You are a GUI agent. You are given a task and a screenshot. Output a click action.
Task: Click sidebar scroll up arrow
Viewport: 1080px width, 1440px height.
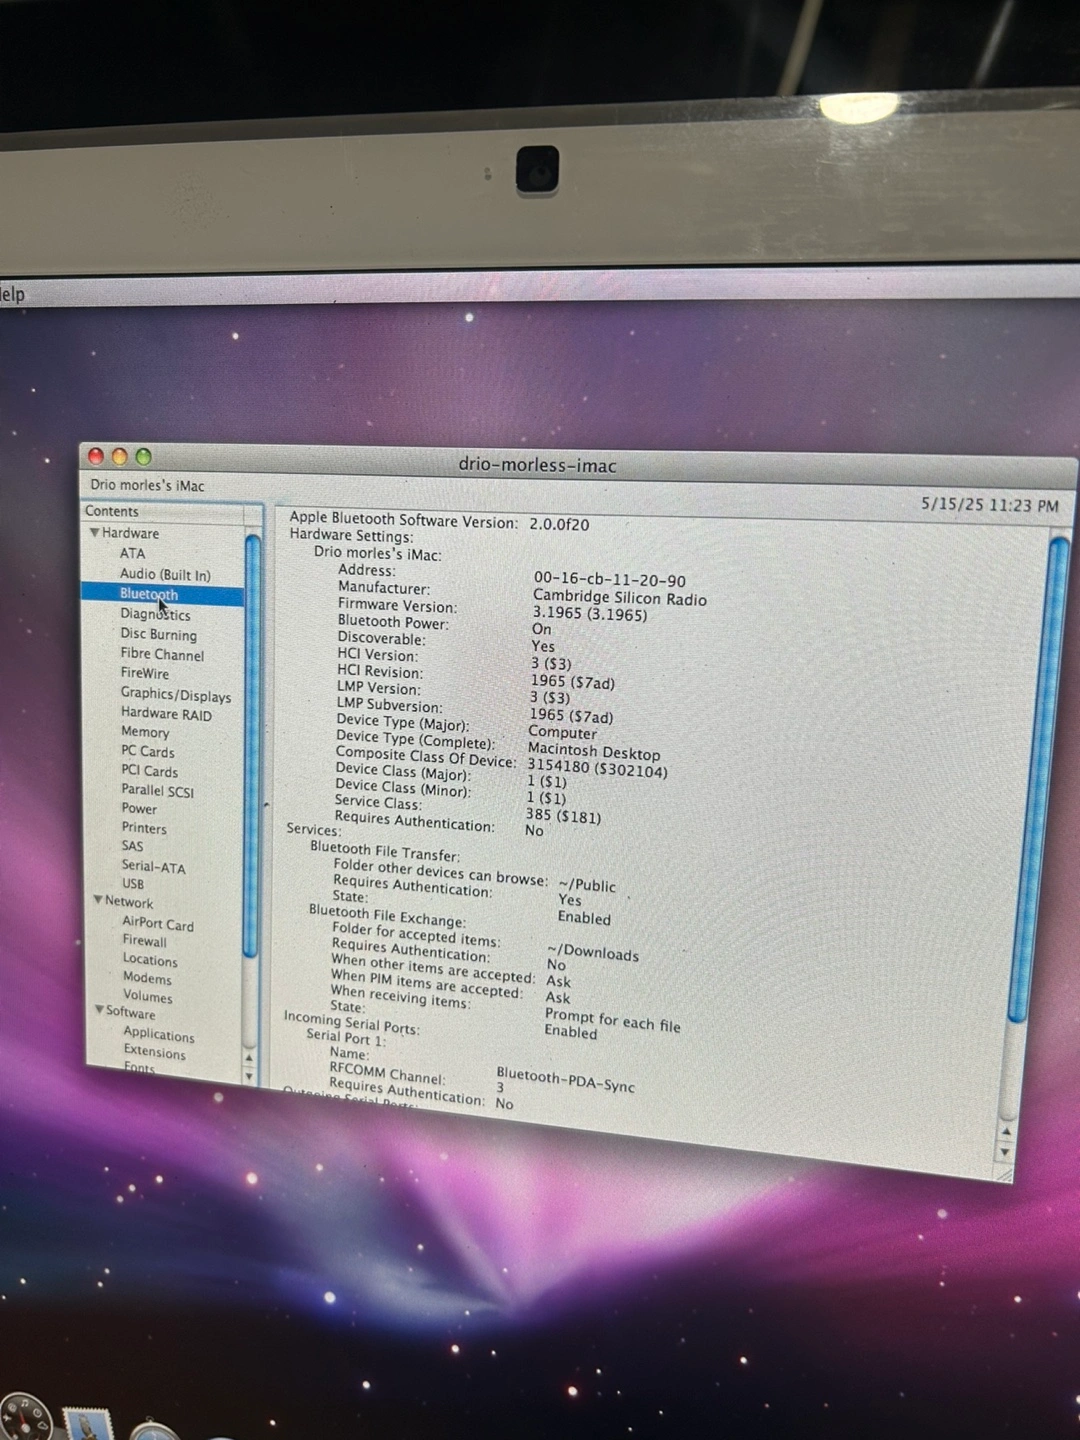point(249,1058)
